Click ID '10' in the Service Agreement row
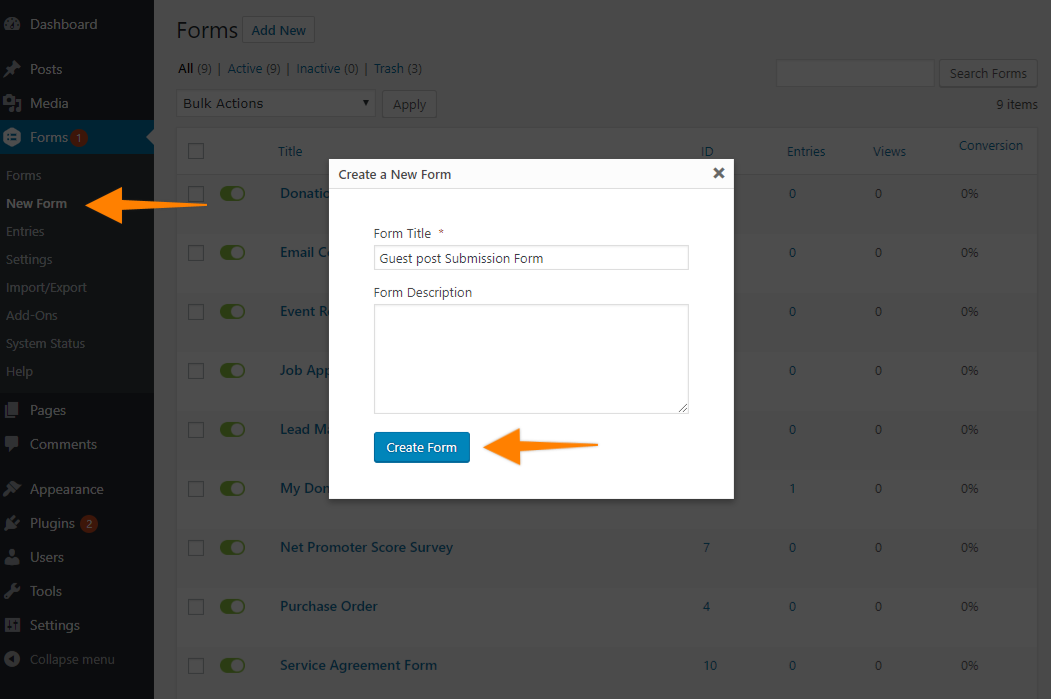Screen dimensions: 1051x699 pyautogui.click(x=710, y=665)
